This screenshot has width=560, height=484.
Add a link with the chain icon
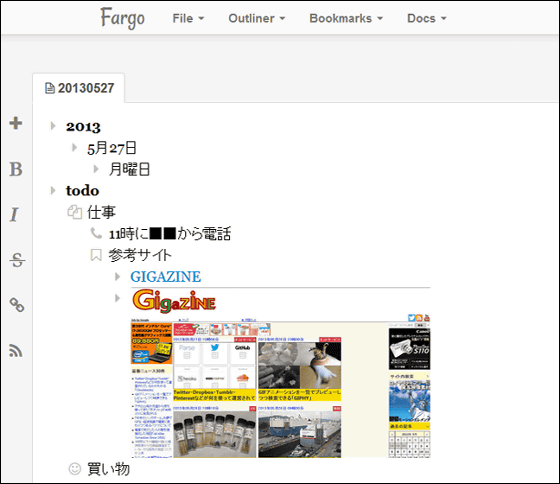click(x=16, y=305)
